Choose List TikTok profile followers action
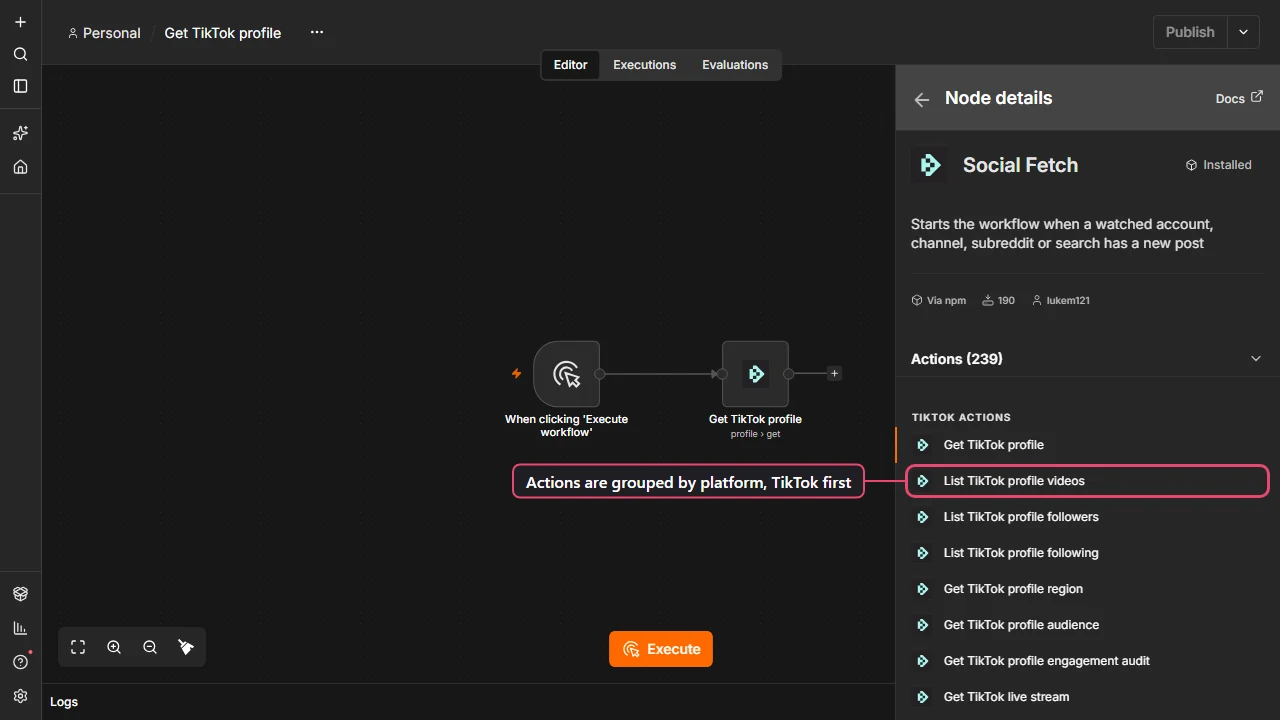 [x=1087, y=517]
